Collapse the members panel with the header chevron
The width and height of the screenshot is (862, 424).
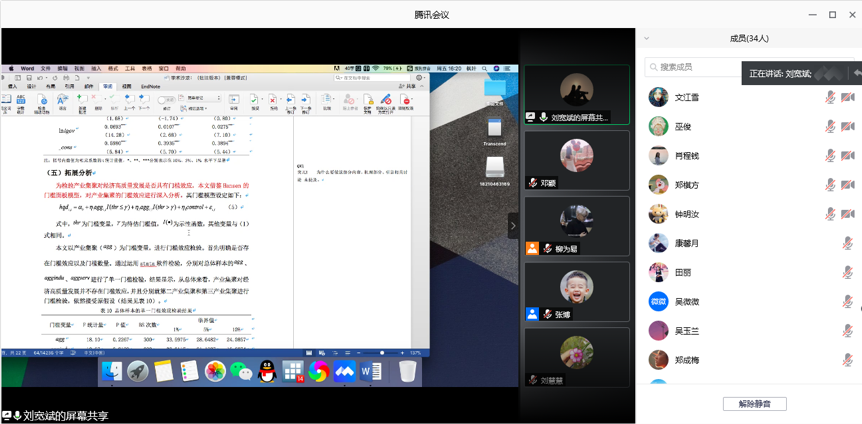pyautogui.click(x=646, y=39)
